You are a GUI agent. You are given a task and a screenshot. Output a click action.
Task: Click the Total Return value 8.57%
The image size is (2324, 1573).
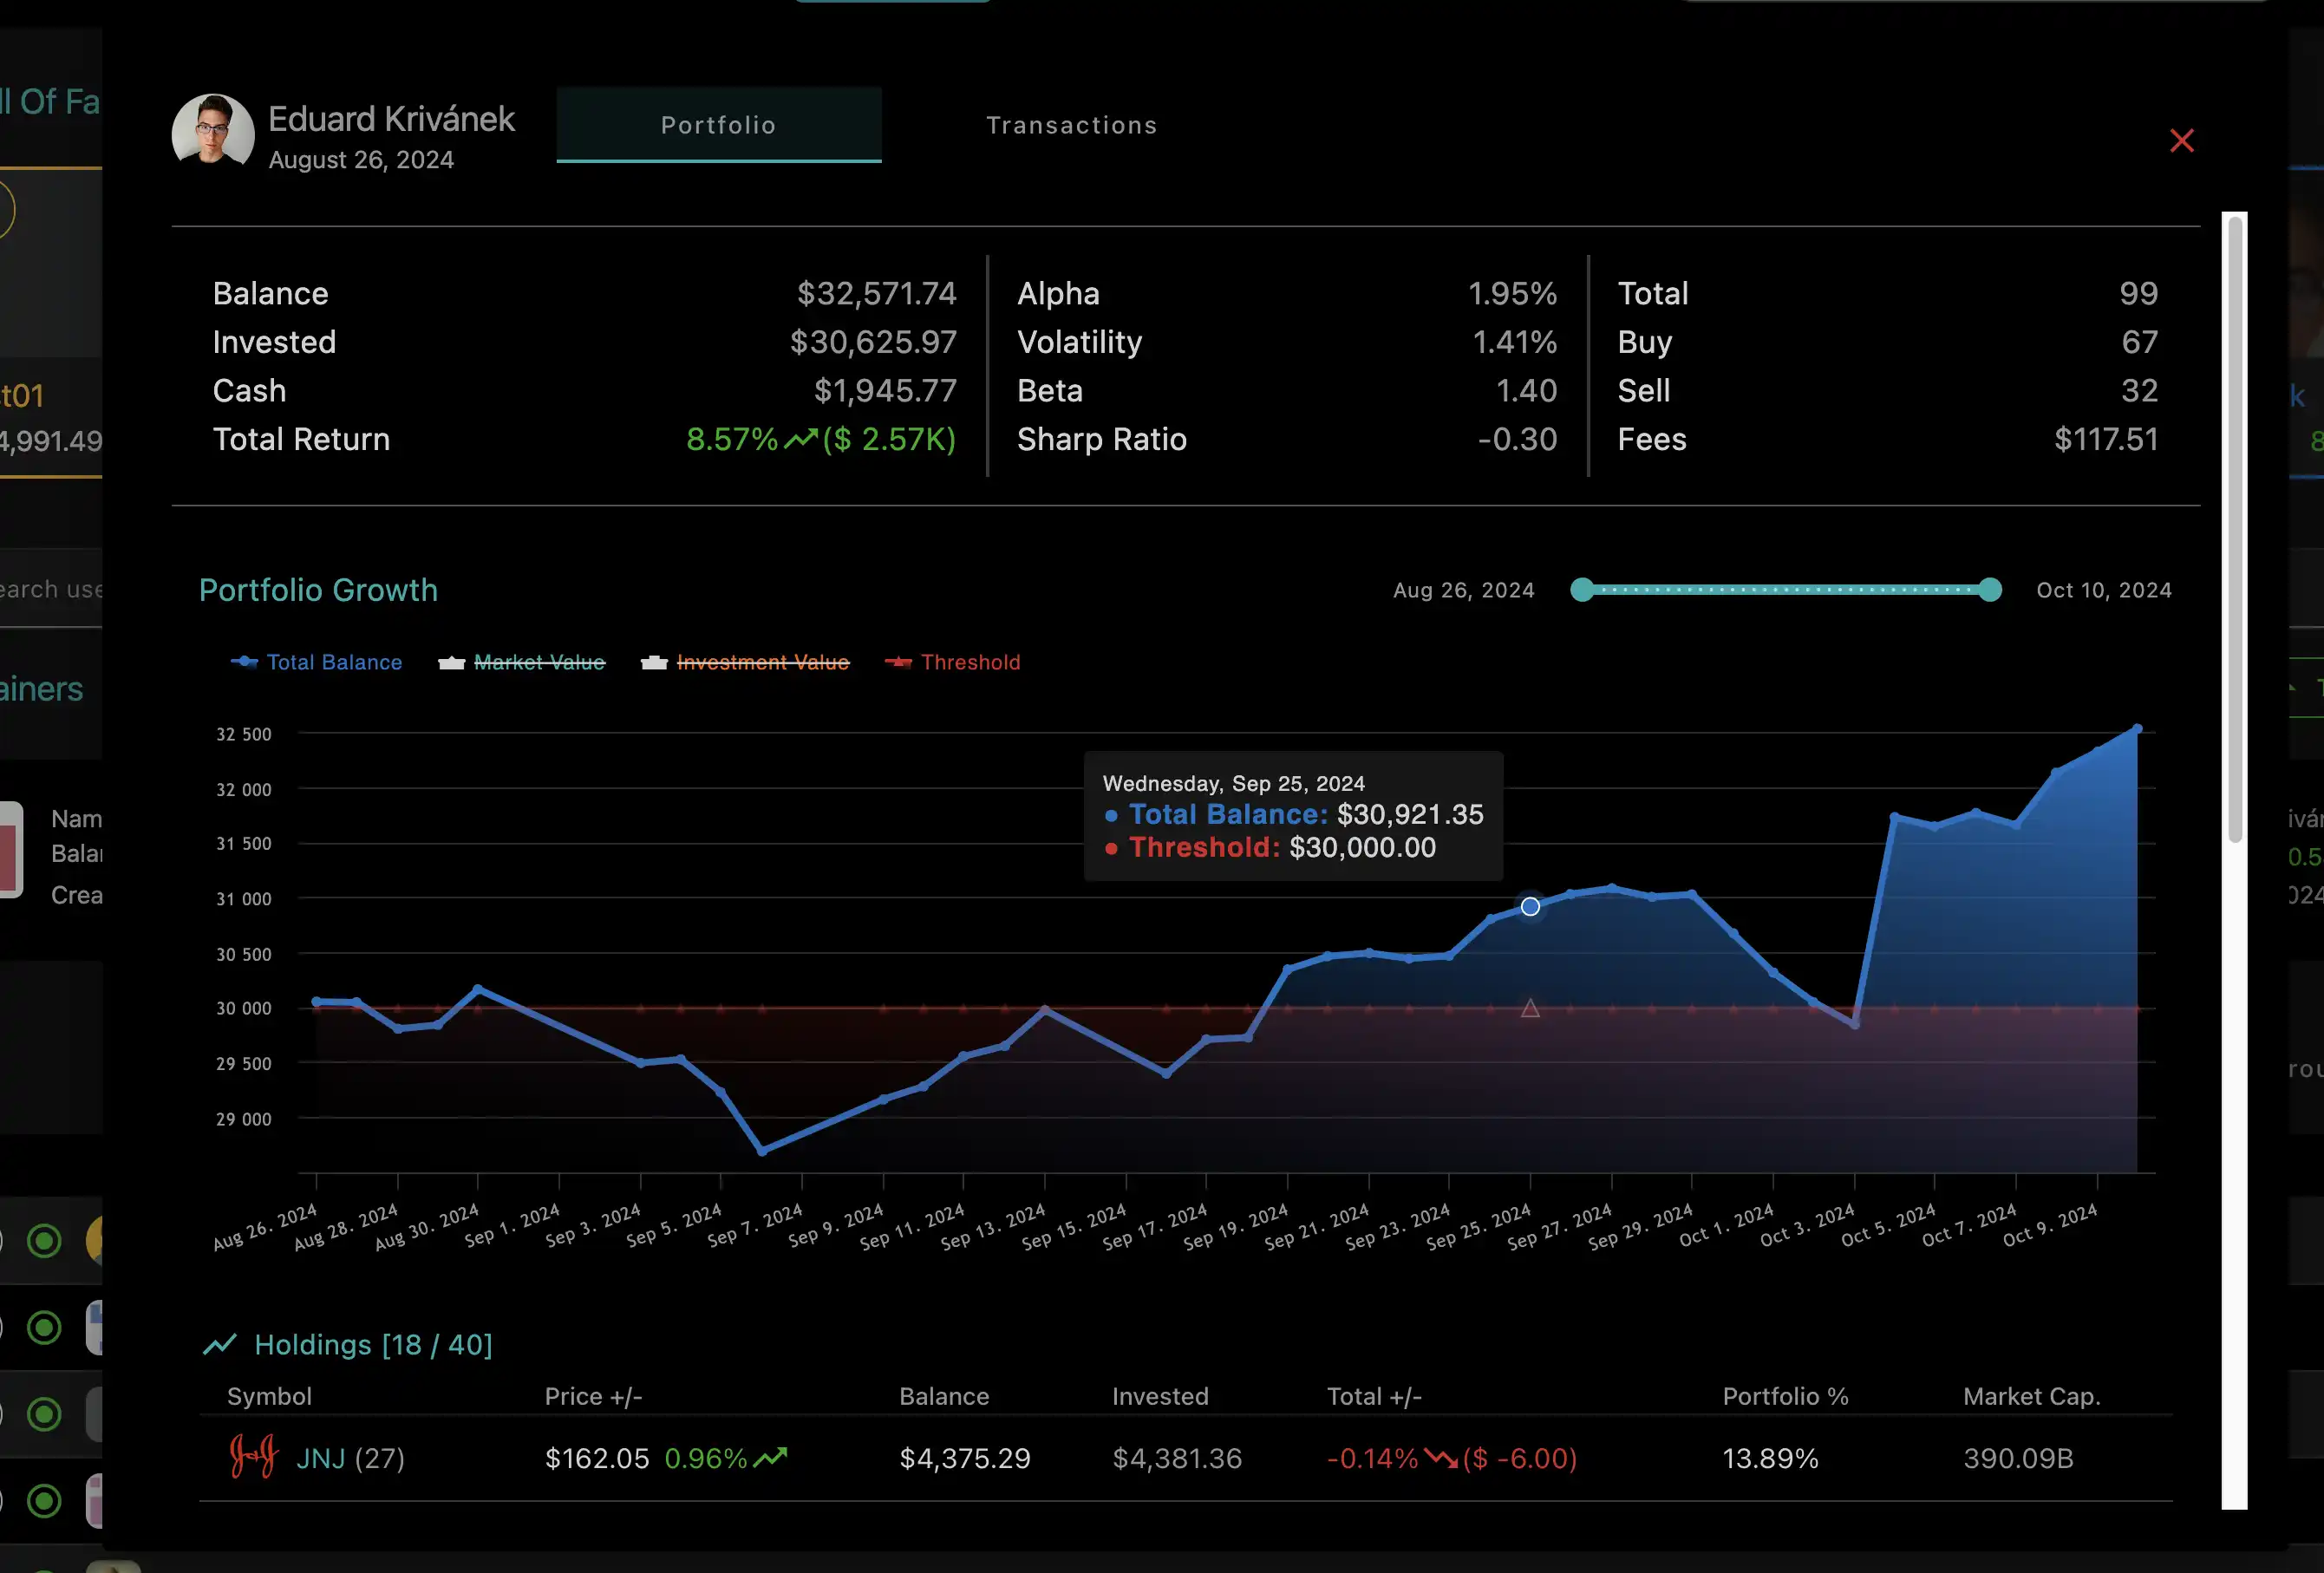click(732, 439)
